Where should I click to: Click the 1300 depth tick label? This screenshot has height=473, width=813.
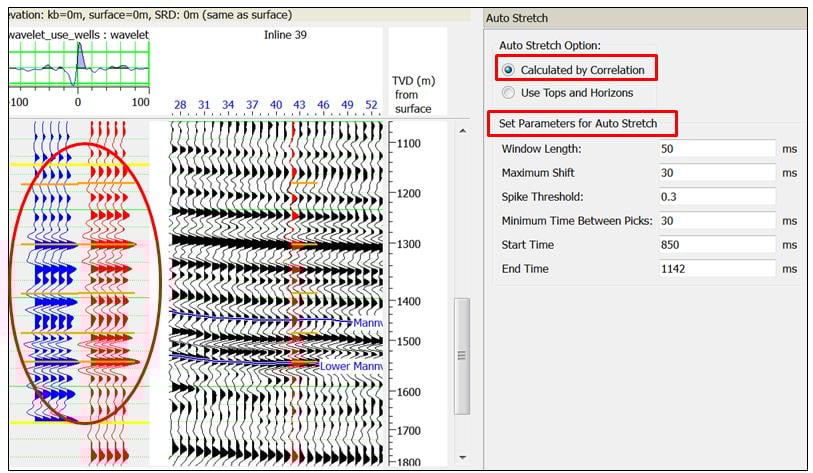[409, 244]
